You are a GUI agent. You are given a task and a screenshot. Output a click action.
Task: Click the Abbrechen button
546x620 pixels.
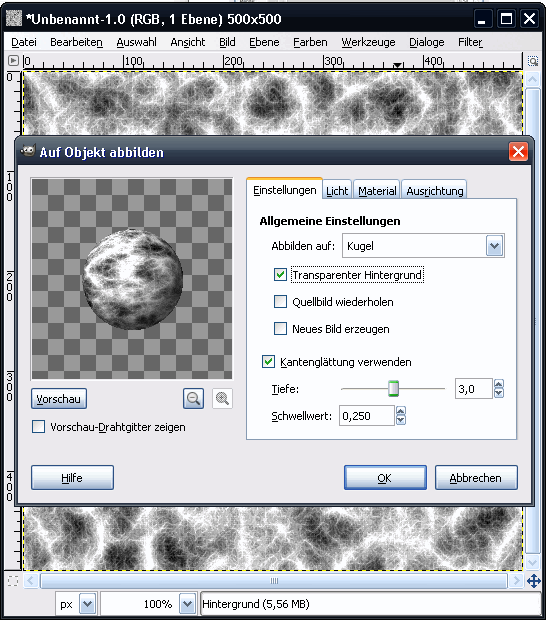(476, 478)
